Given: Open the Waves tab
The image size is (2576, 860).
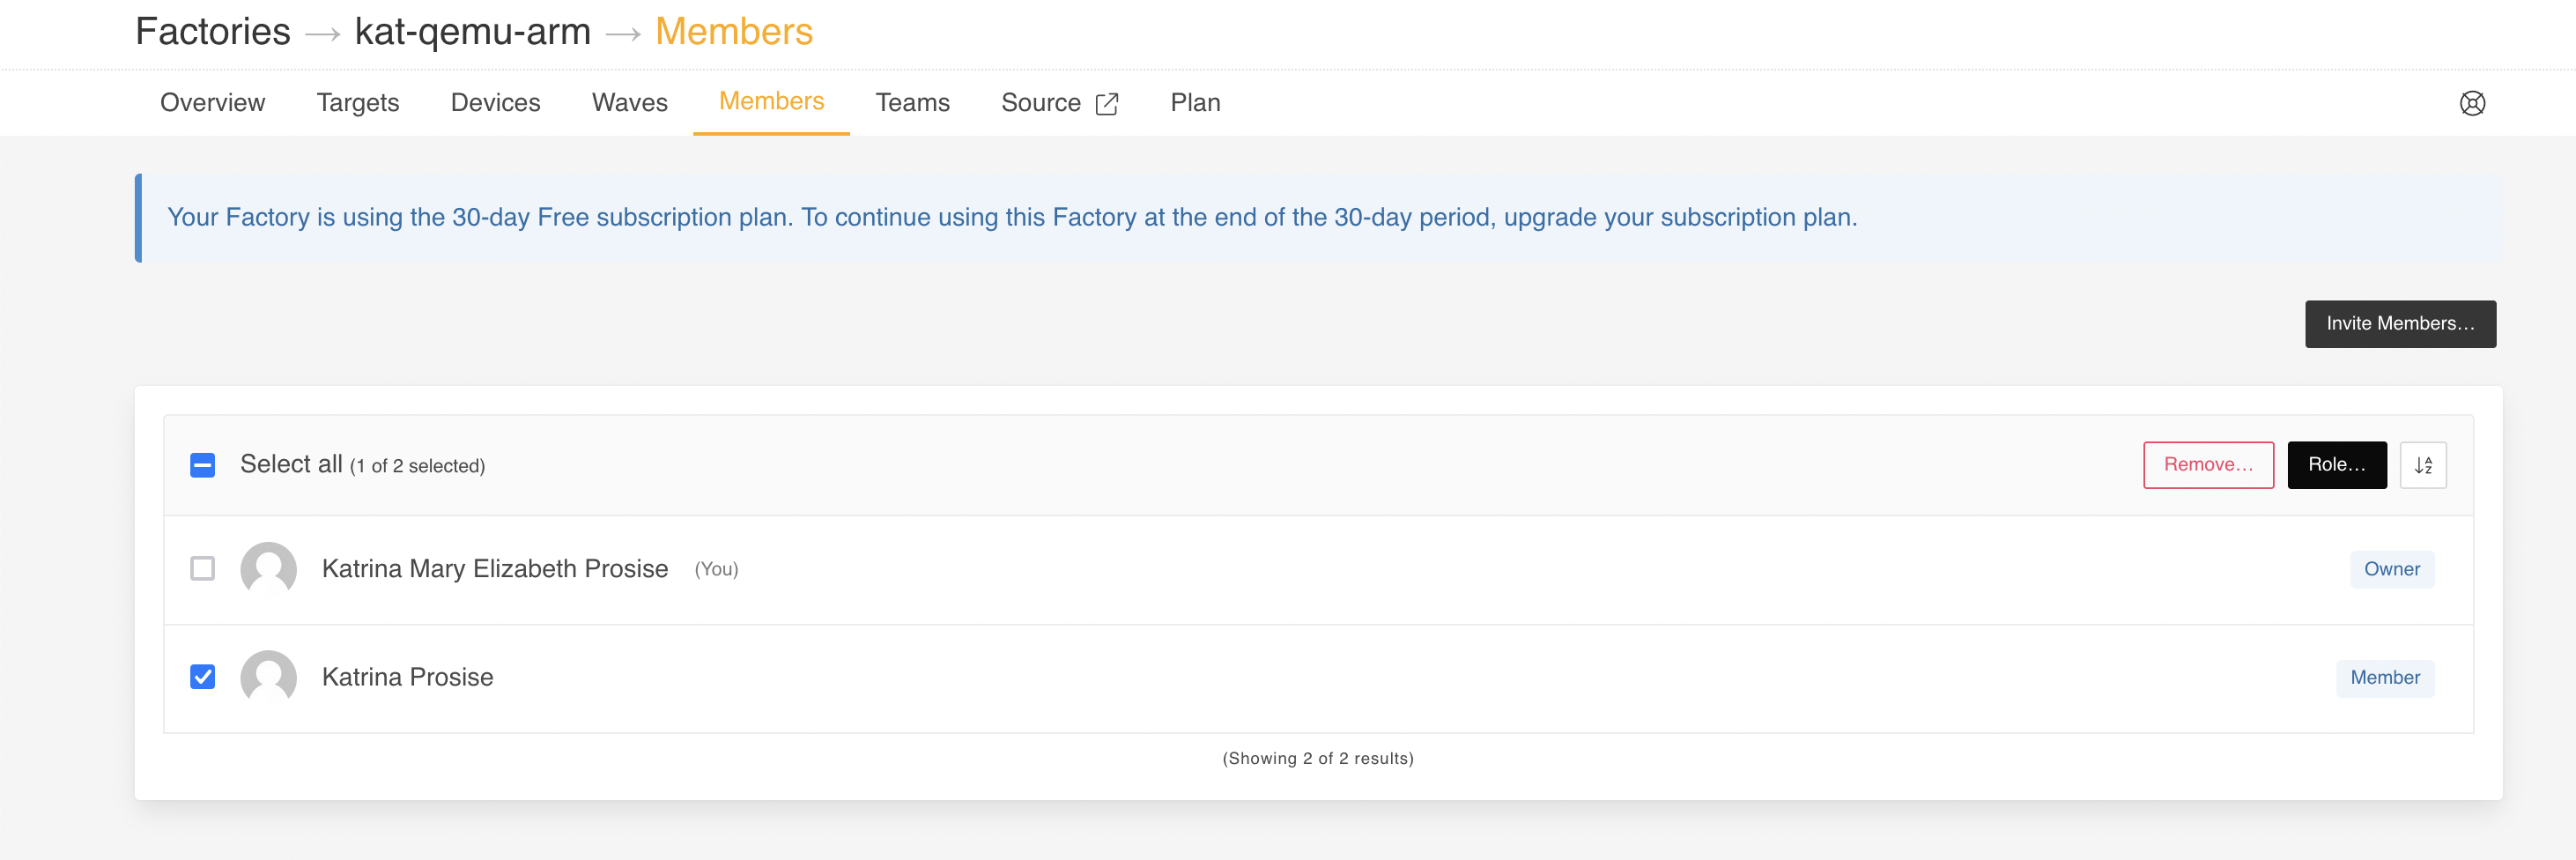Looking at the screenshot, I should [629, 102].
